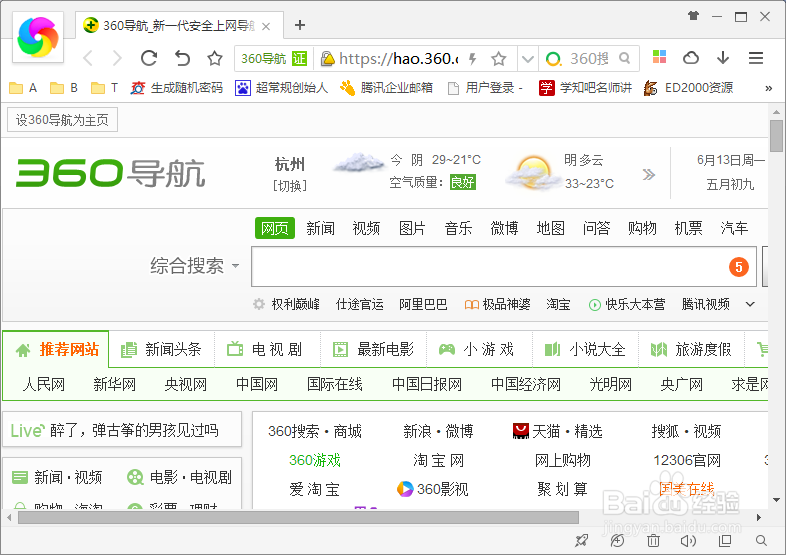Click the favorites star beside undo icon
Viewport: 786px width, 555px height.
(x=215, y=59)
